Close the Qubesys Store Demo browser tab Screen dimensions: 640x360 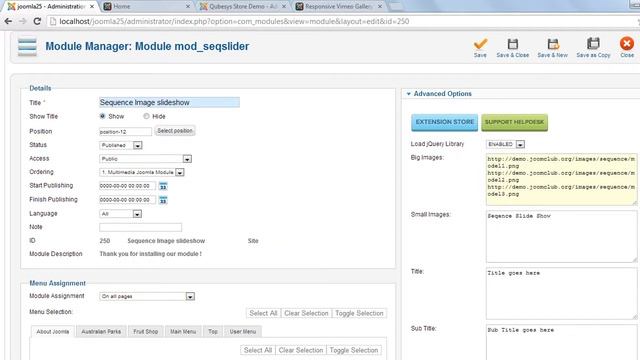click(284, 7)
